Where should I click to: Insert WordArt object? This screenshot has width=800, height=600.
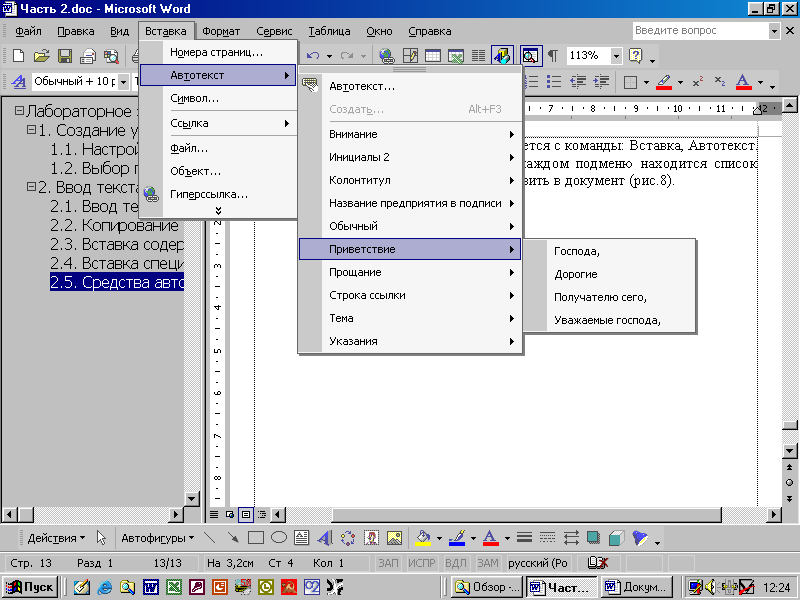pyautogui.click(x=325, y=538)
